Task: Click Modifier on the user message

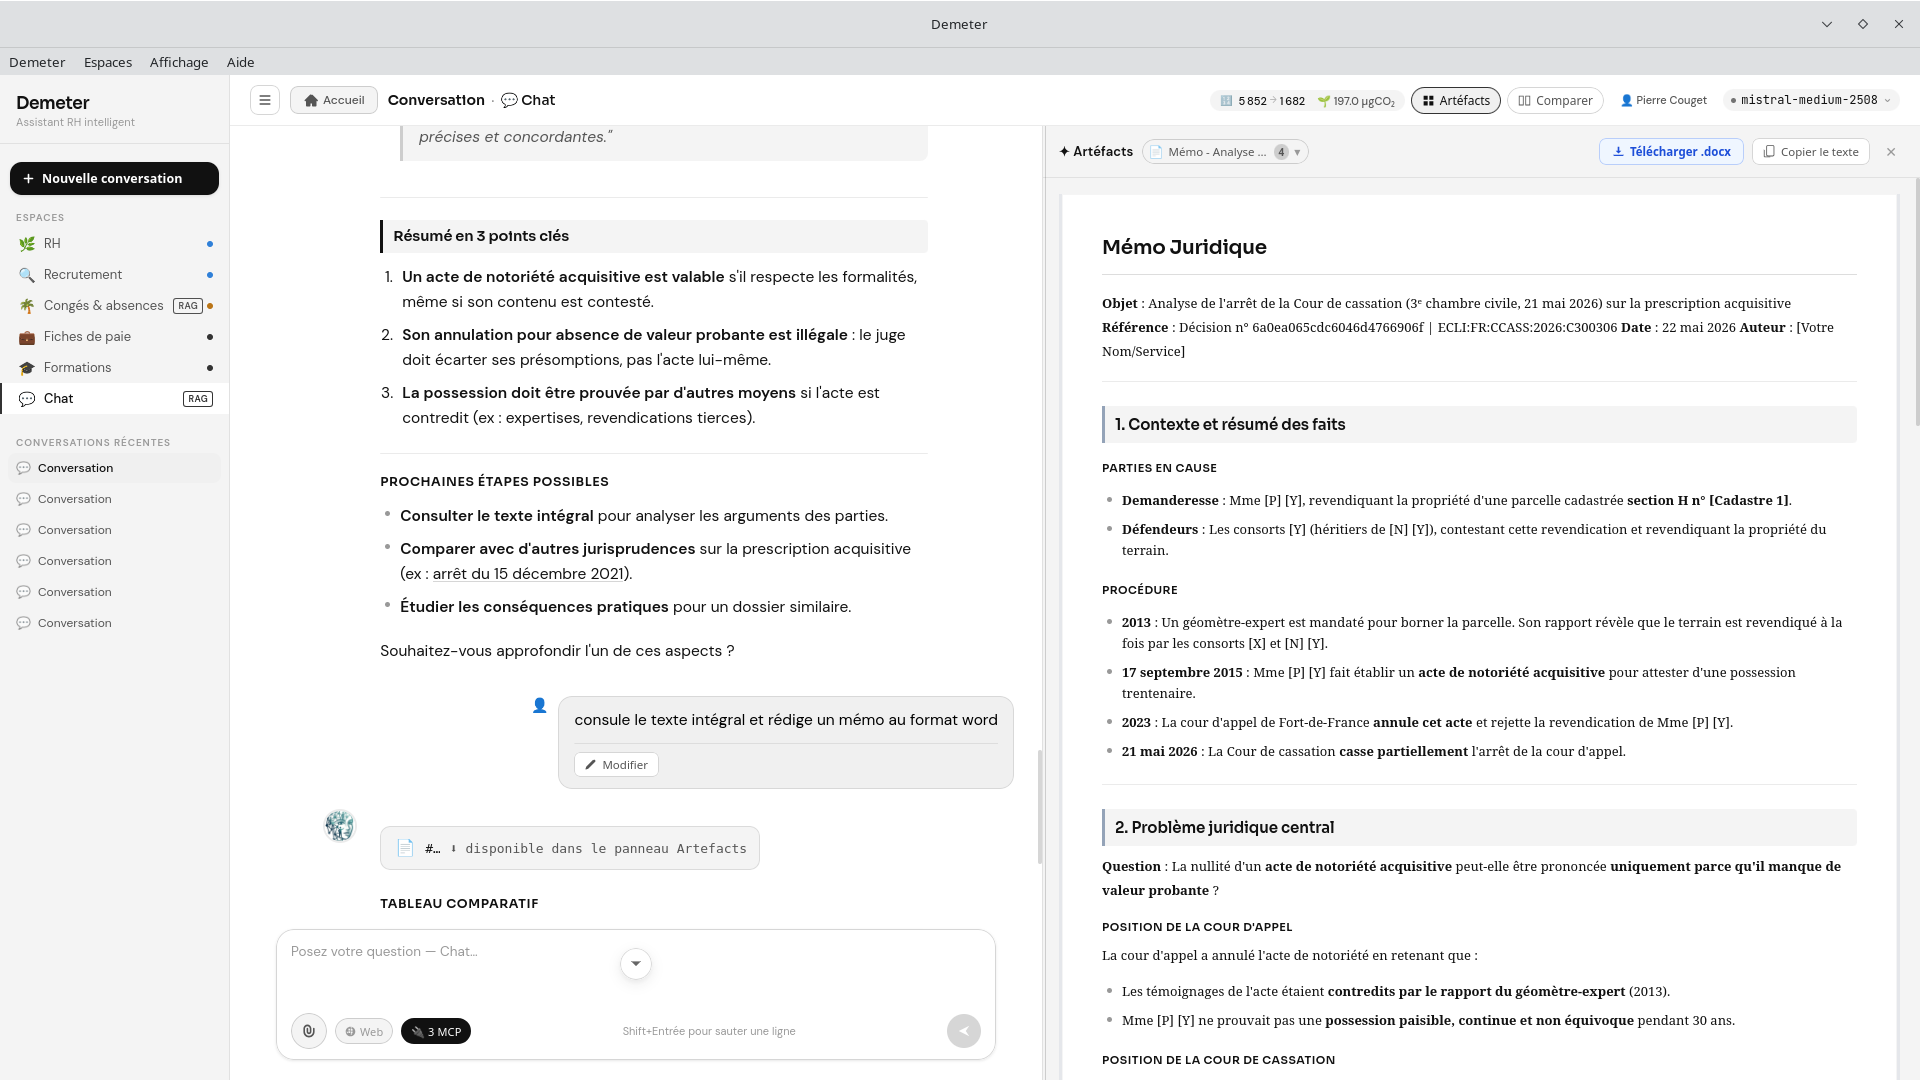Action: pyautogui.click(x=616, y=765)
